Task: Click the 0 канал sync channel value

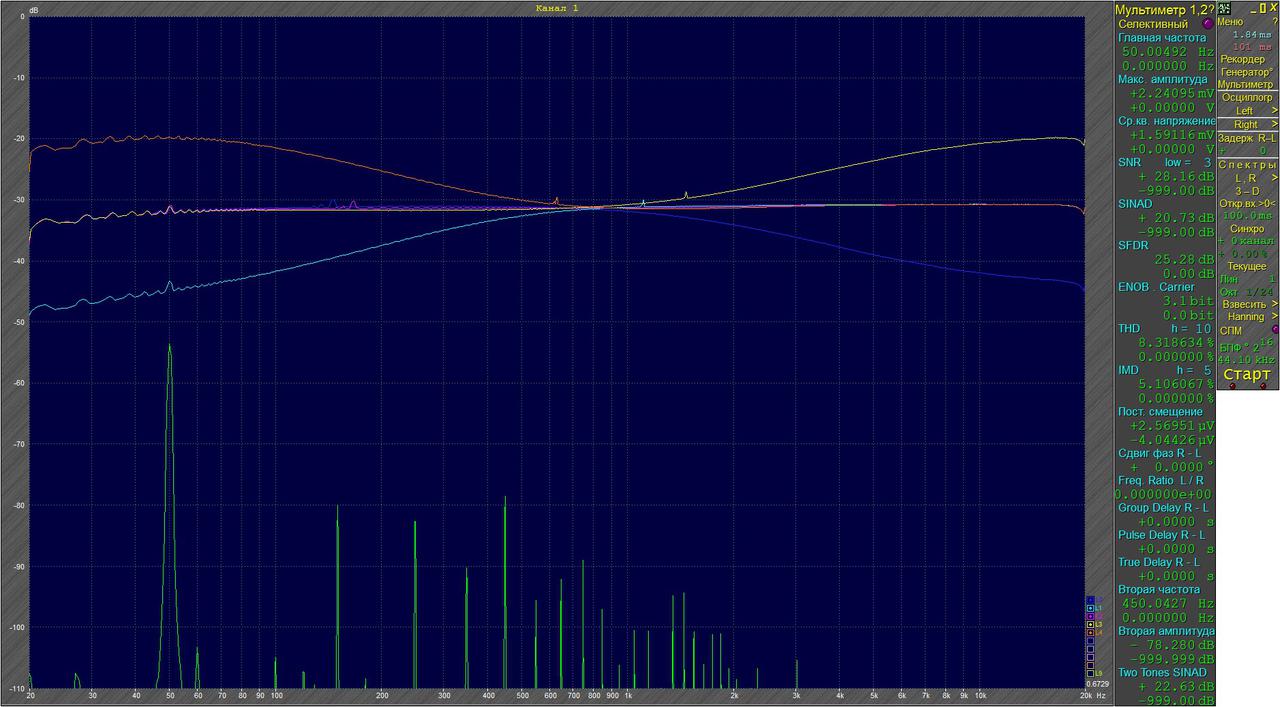Action: [x=1246, y=241]
